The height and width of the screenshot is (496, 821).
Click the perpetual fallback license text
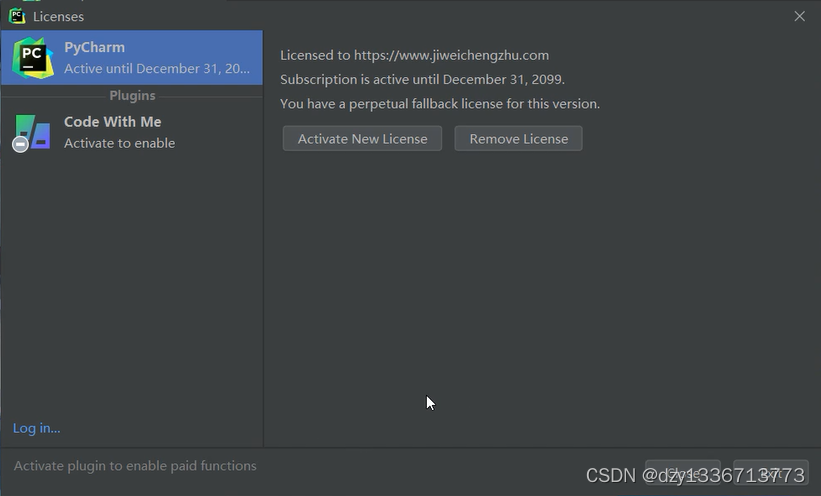point(440,104)
